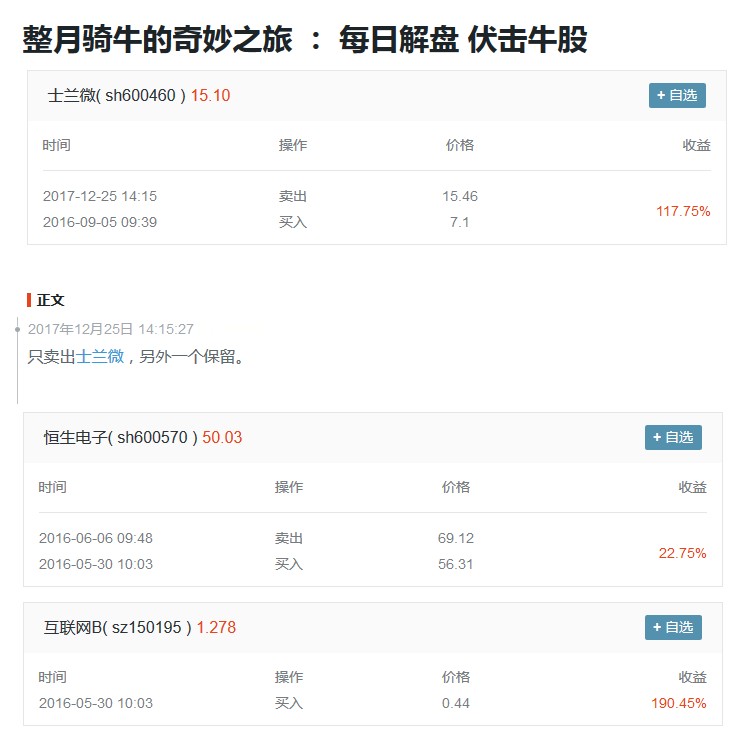Screen dimensions: 750x744
Task: Open the blue 士兰微 link in post text
Action: [x=100, y=357]
